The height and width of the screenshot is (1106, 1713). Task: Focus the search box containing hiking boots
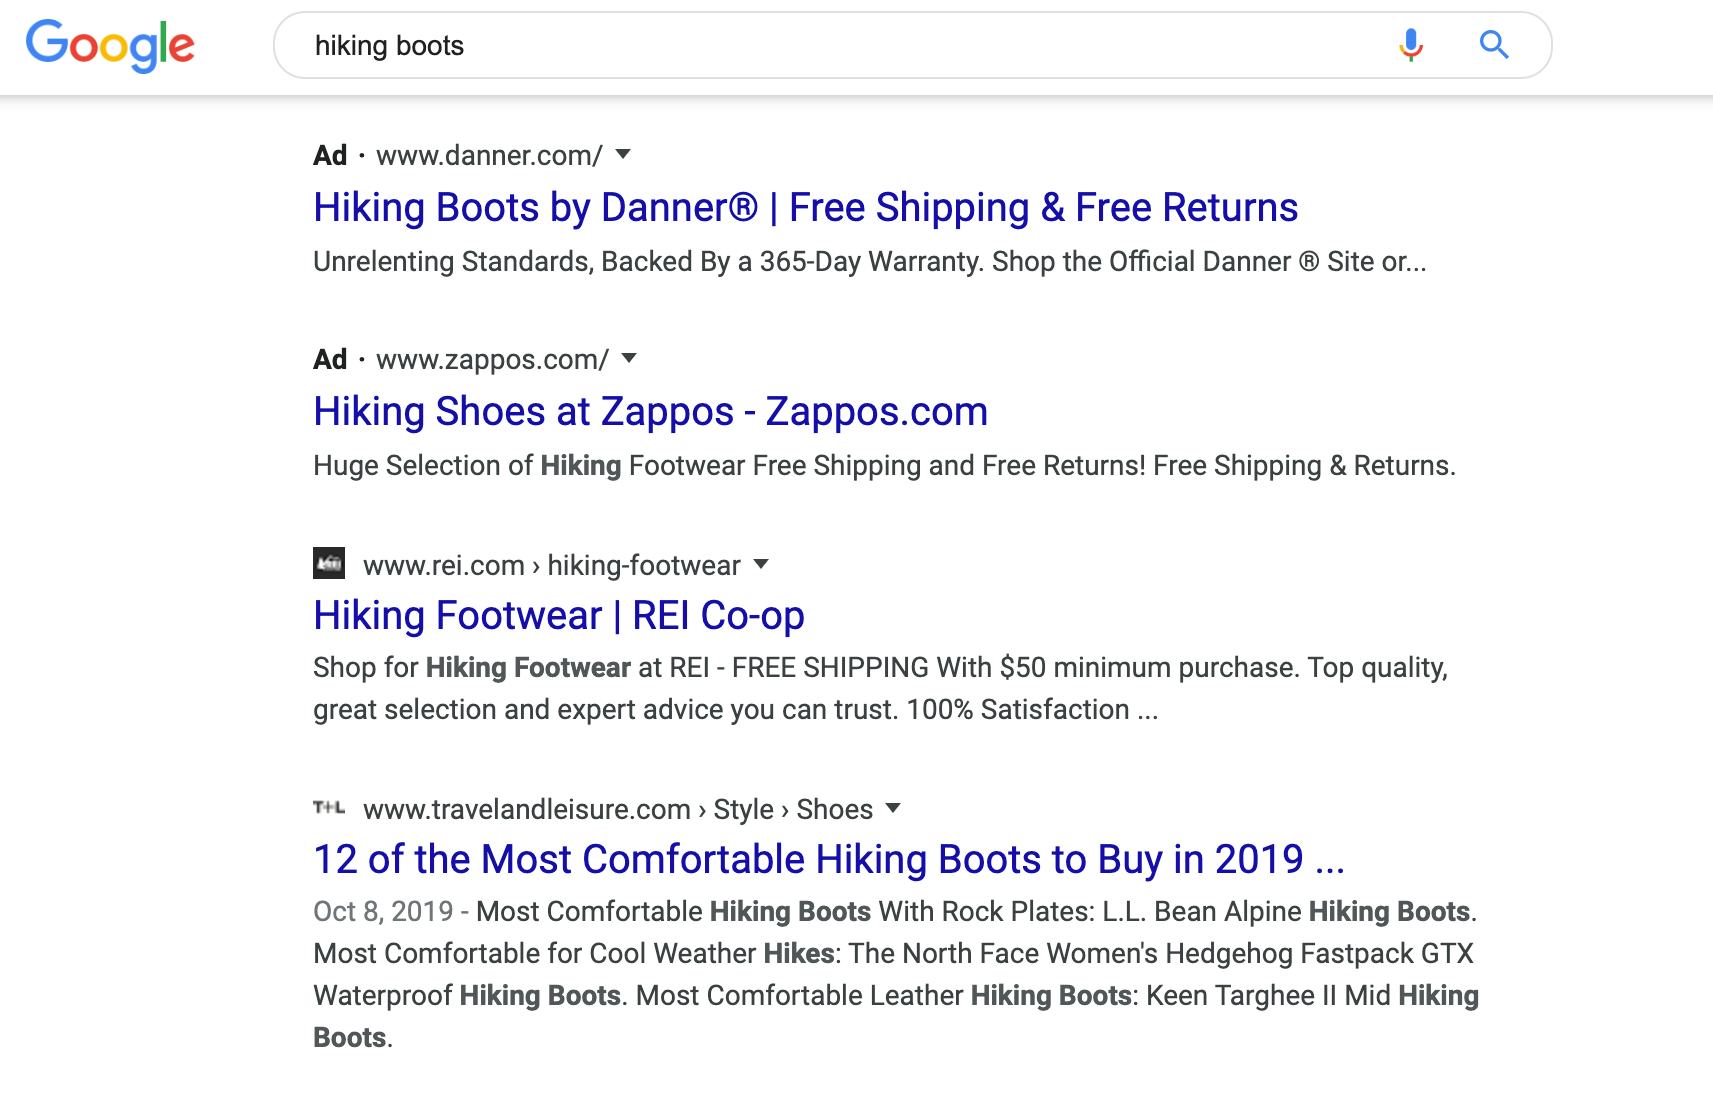(x=840, y=46)
